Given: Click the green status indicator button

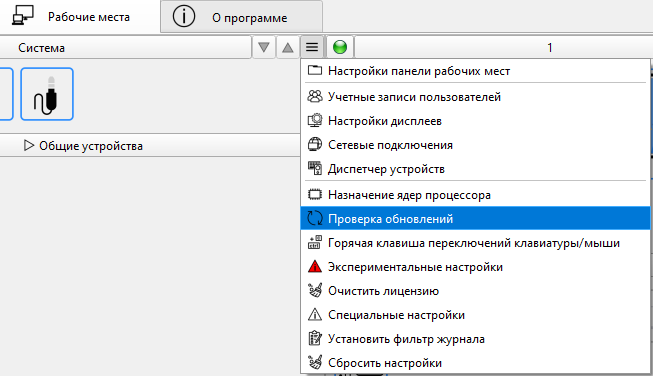Looking at the screenshot, I should point(340,47).
